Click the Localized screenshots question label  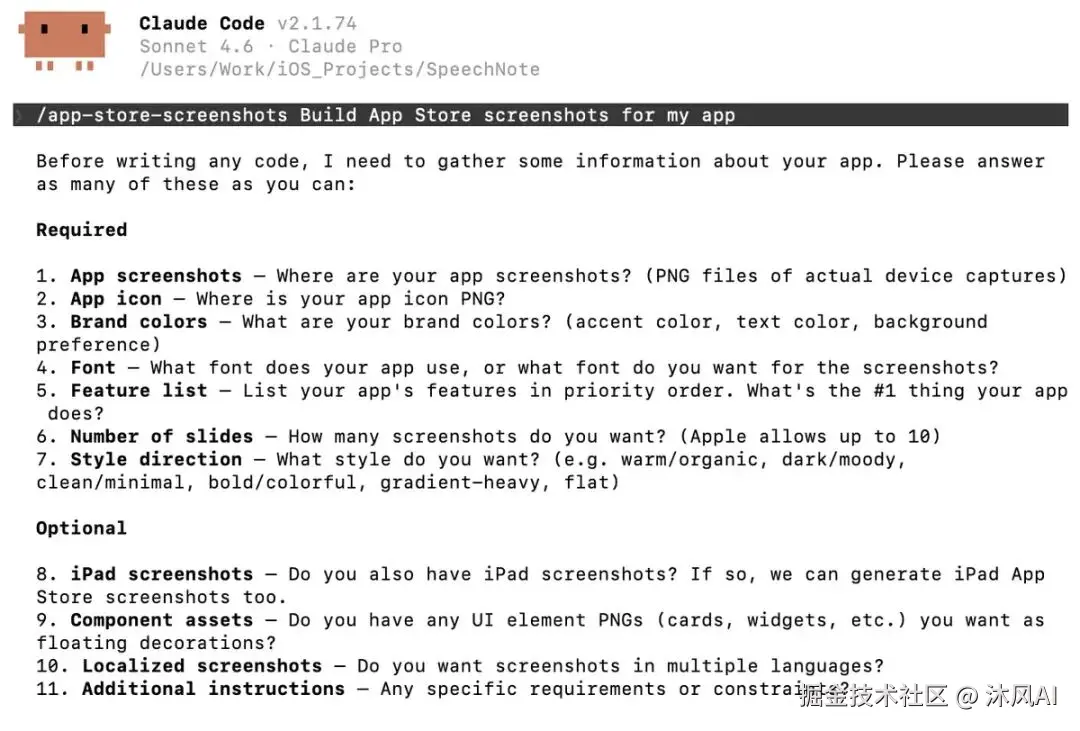click(x=201, y=666)
